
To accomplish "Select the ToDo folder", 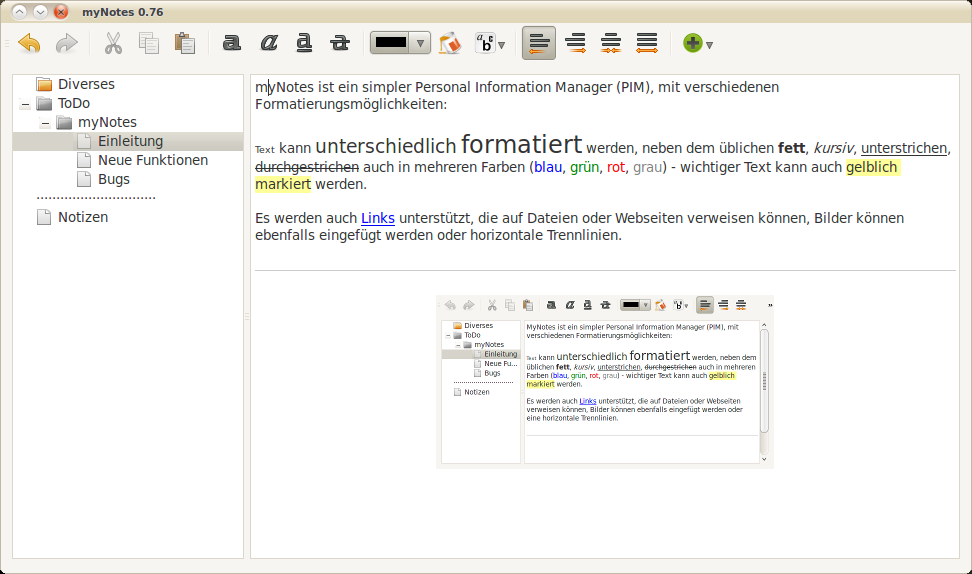I will (74, 103).
